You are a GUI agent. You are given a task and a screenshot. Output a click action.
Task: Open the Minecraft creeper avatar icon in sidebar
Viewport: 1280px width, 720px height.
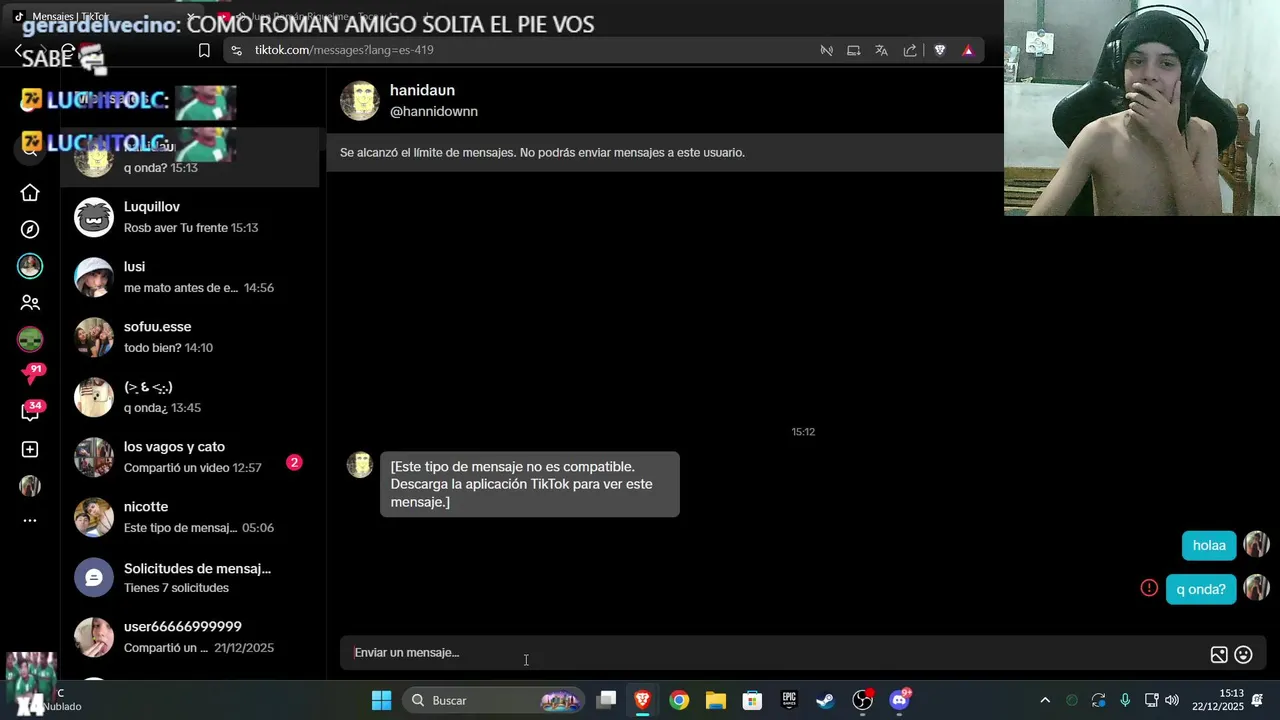(x=30, y=339)
